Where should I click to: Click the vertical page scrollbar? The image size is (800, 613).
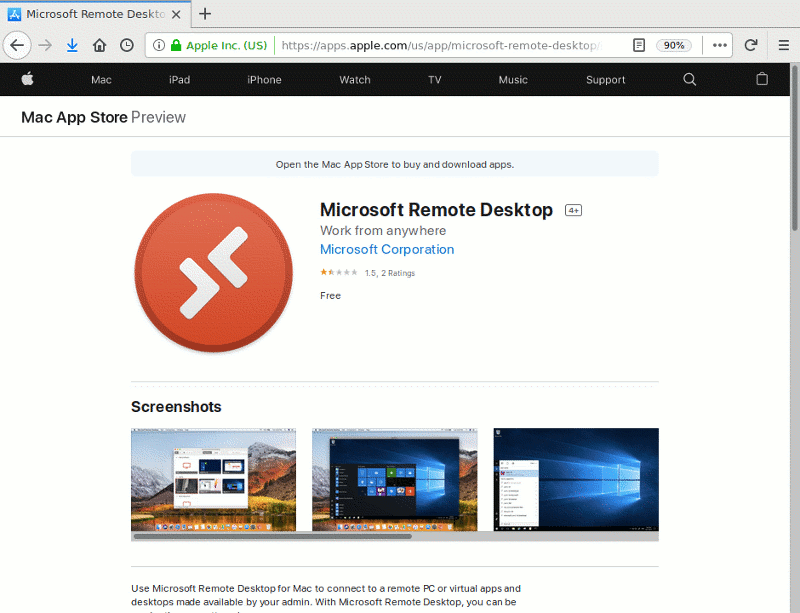(794, 148)
